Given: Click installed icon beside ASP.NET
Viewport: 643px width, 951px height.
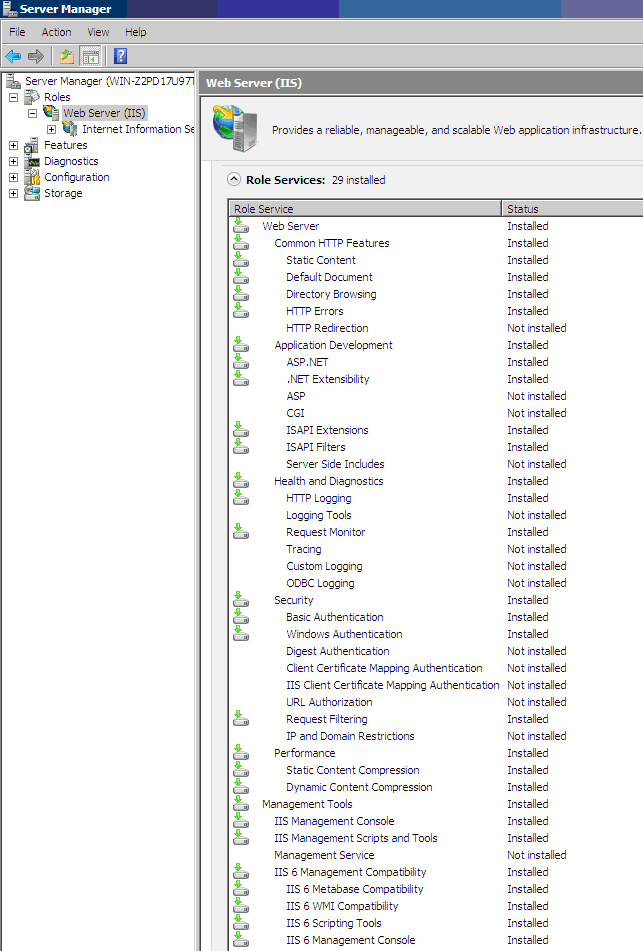Looking at the screenshot, I should tap(241, 361).
